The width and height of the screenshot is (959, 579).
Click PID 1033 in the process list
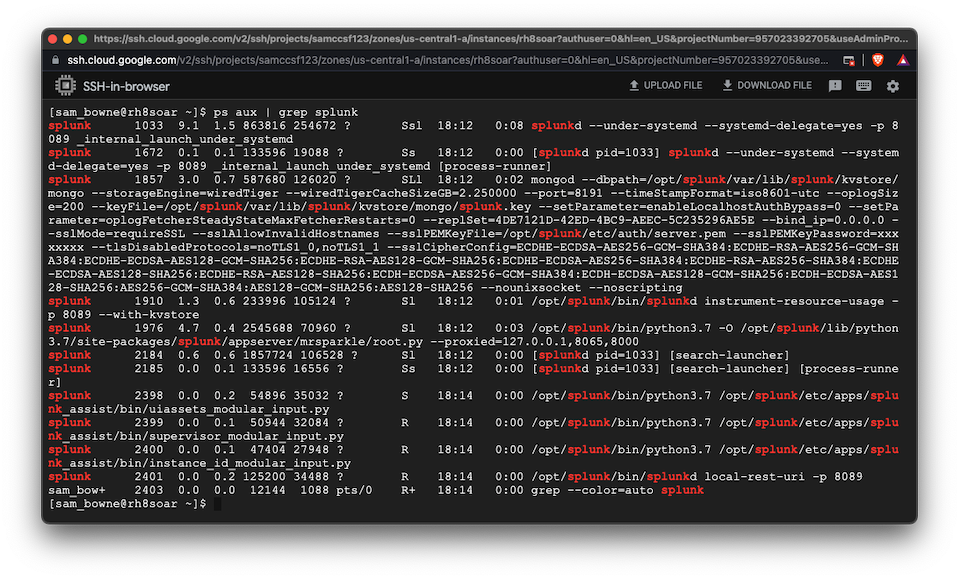149,125
